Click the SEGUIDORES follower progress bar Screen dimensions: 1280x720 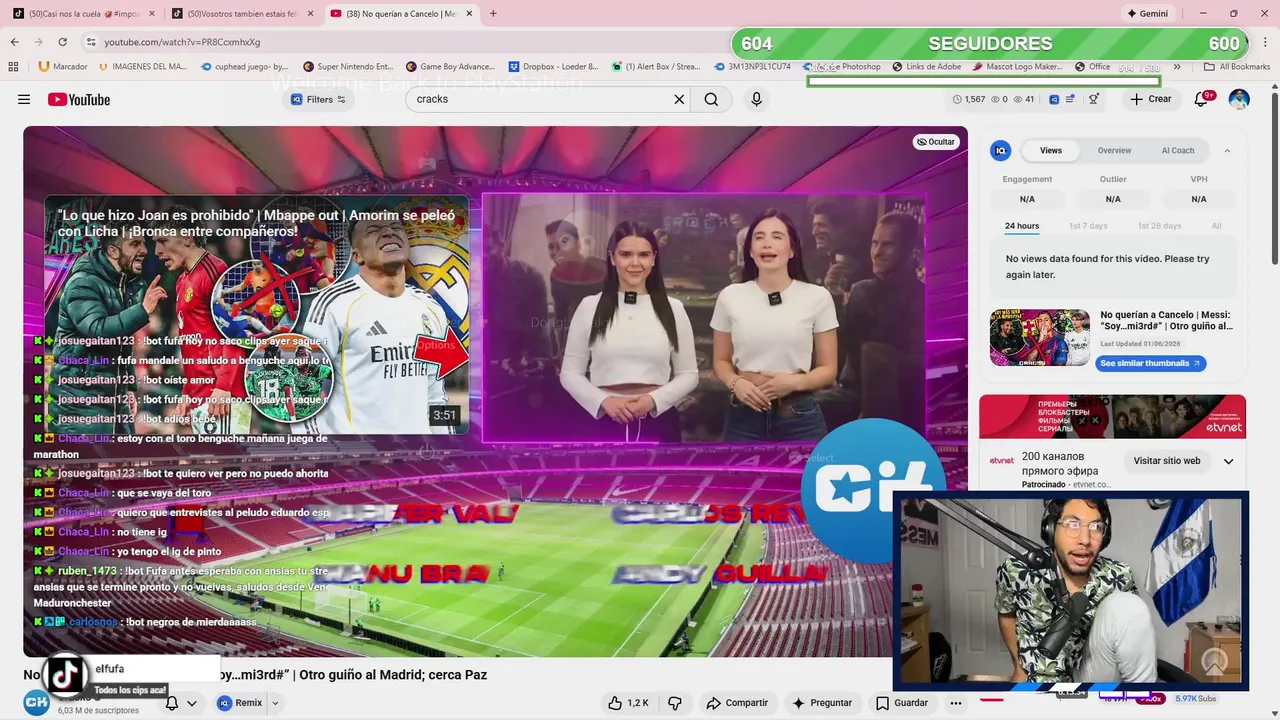click(x=990, y=44)
